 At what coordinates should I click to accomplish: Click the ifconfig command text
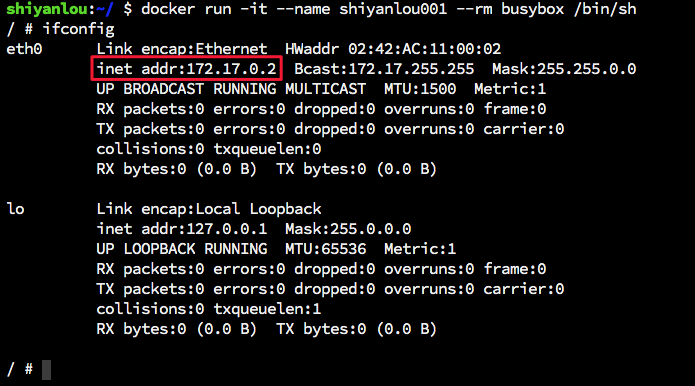click(78, 29)
